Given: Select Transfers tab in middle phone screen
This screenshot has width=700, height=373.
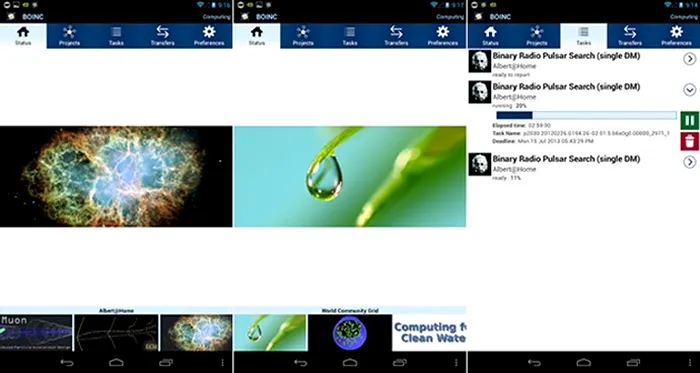Looking at the screenshot, I should coord(396,36).
